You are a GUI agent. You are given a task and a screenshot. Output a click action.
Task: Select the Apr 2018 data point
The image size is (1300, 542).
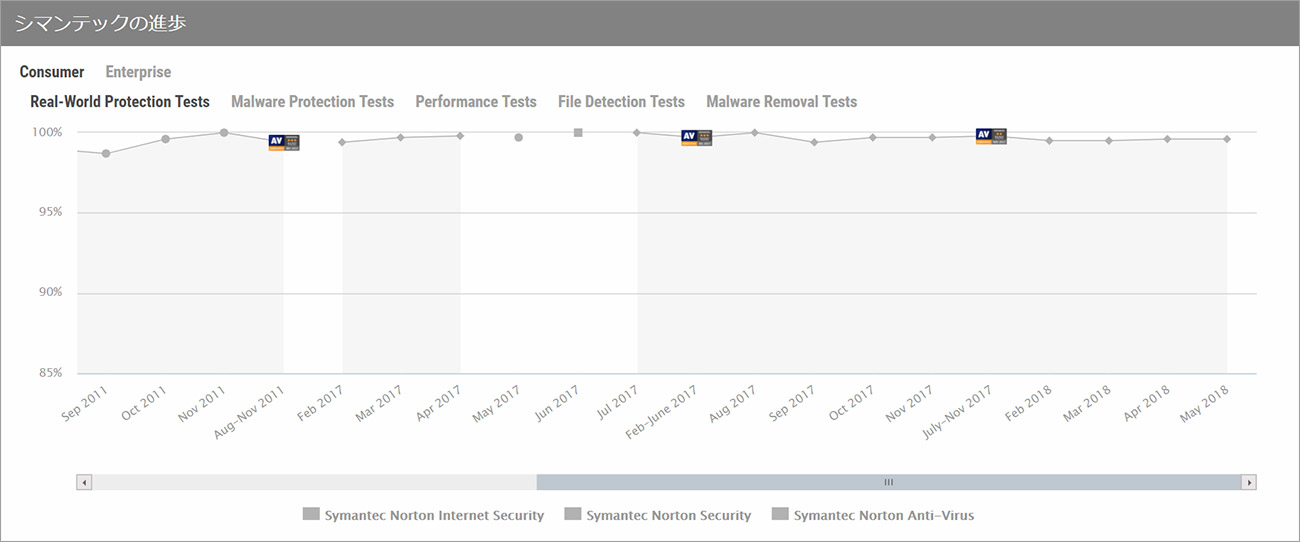click(x=1167, y=138)
